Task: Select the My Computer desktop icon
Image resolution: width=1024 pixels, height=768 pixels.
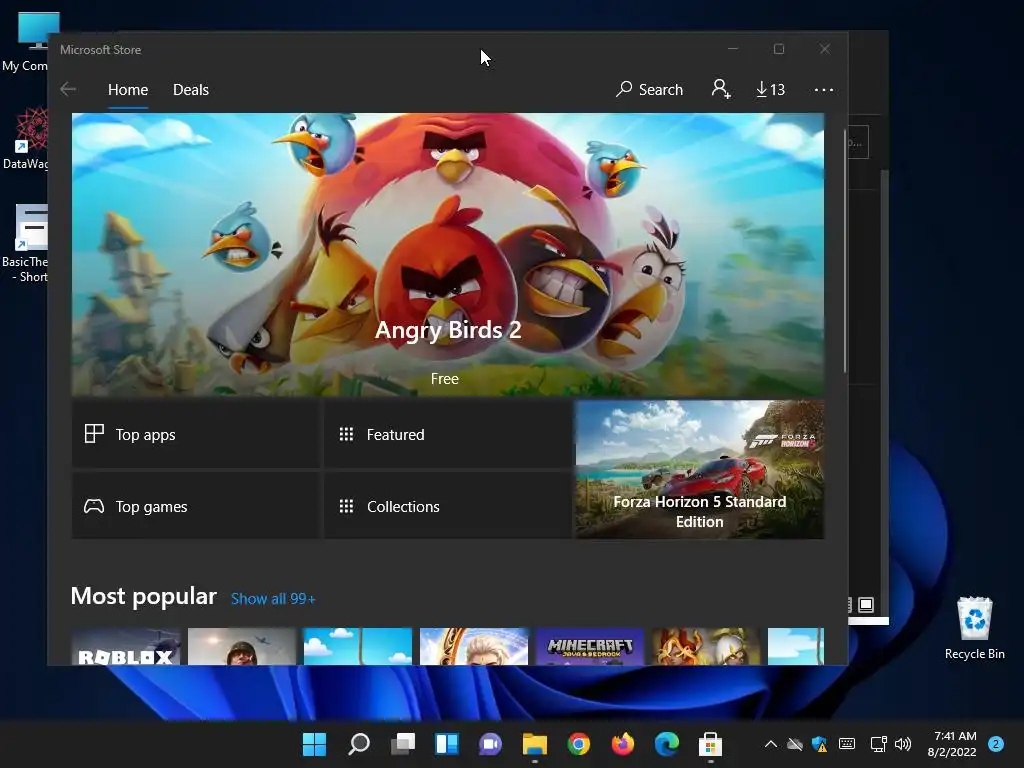Action: [x=26, y=40]
